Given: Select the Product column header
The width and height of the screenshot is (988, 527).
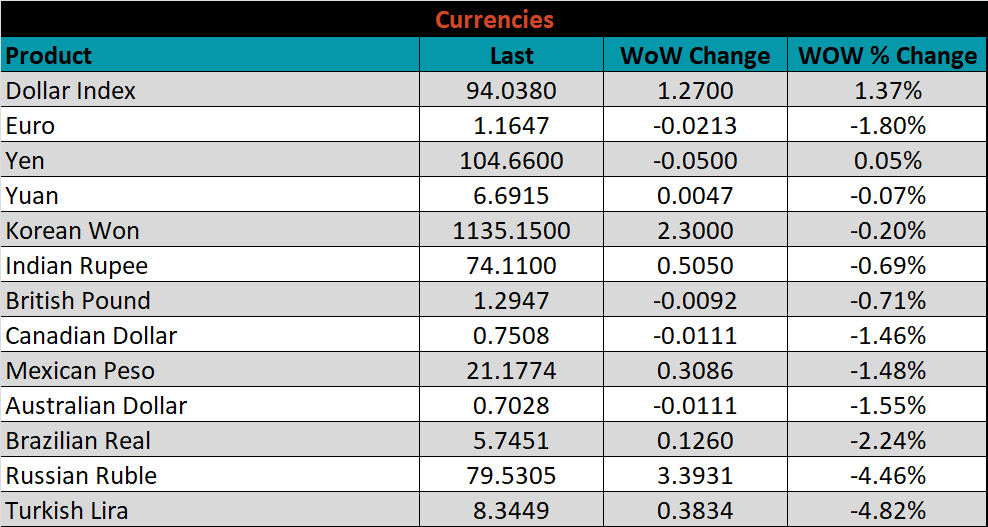Looking at the screenshot, I should 49,55.
